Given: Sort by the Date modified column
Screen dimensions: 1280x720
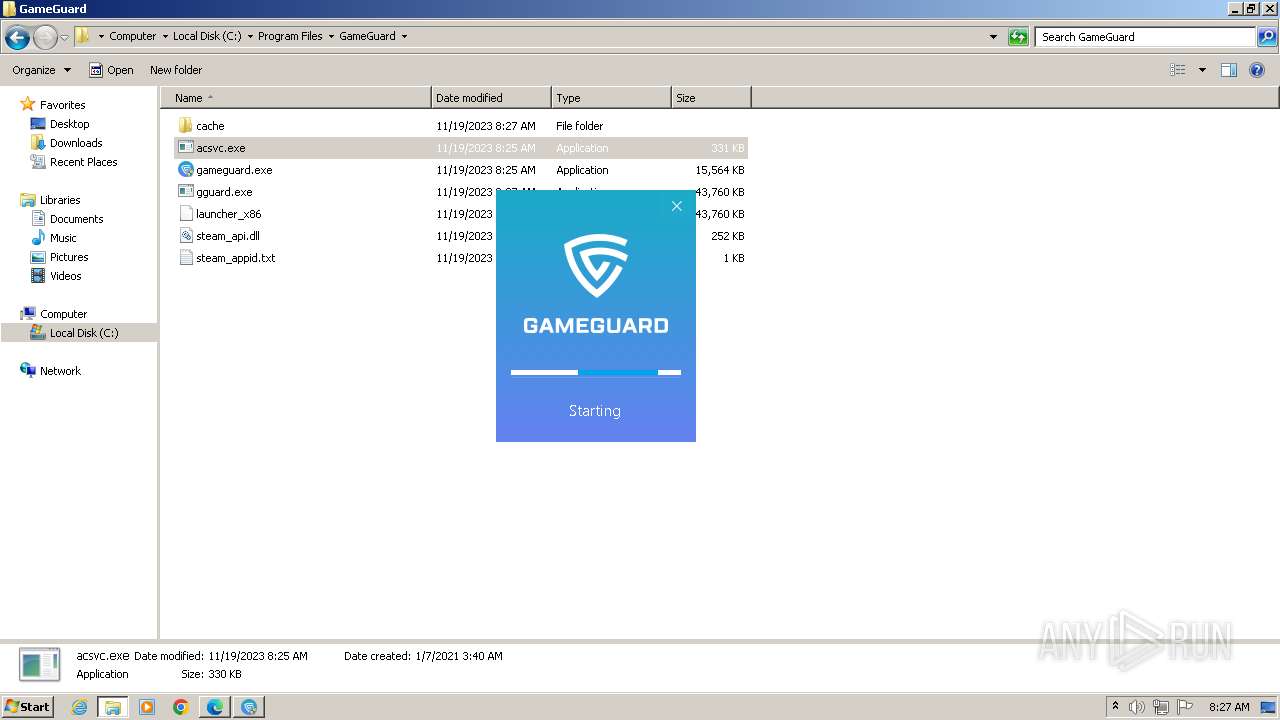Looking at the screenshot, I should 491,98.
